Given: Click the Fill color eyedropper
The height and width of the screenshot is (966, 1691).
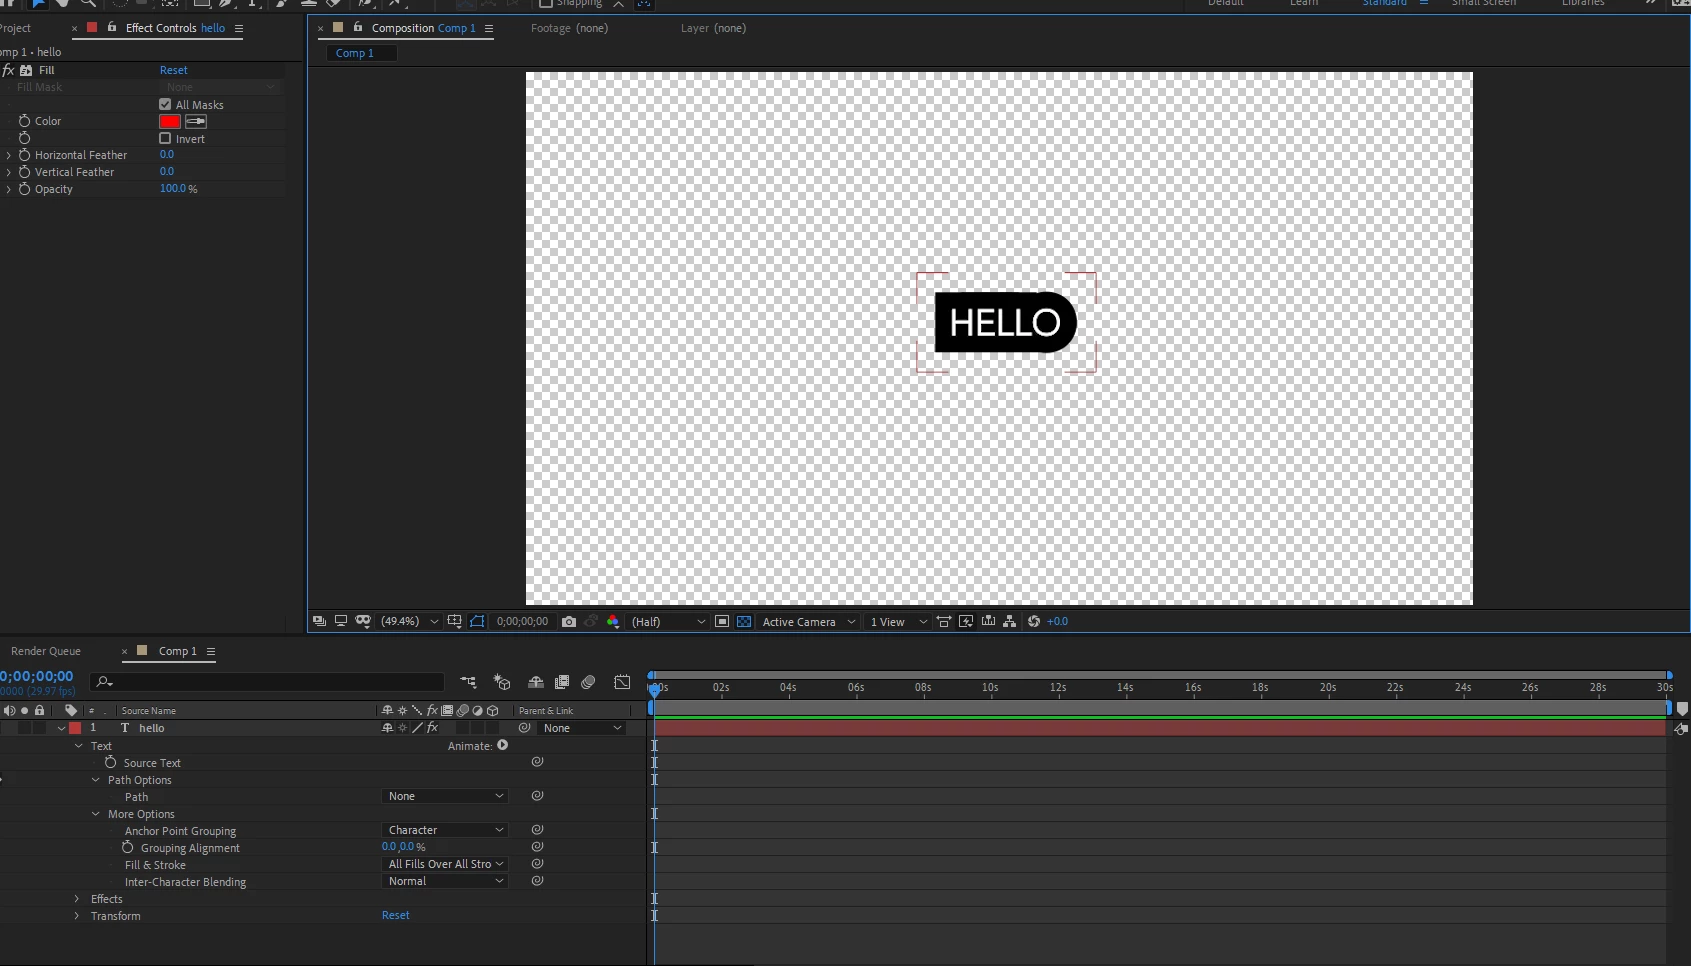Looking at the screenshot, I should tap(196, 121).
